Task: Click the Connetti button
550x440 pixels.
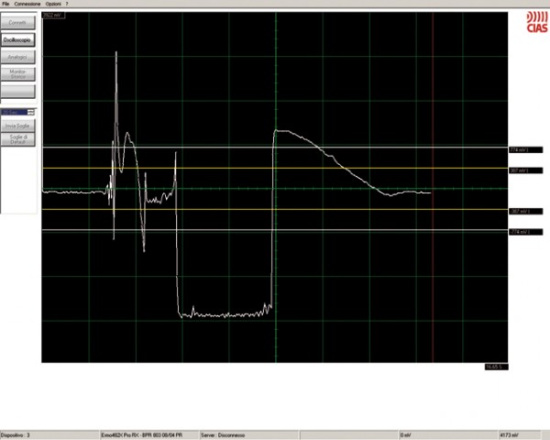Action: [18, 22]
